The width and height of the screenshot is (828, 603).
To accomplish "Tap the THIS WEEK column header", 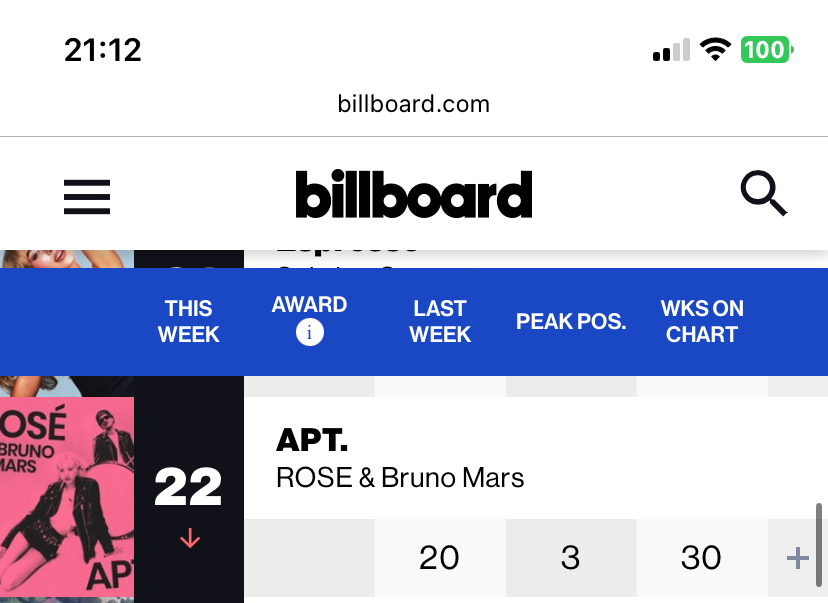I will coord(189,322).
